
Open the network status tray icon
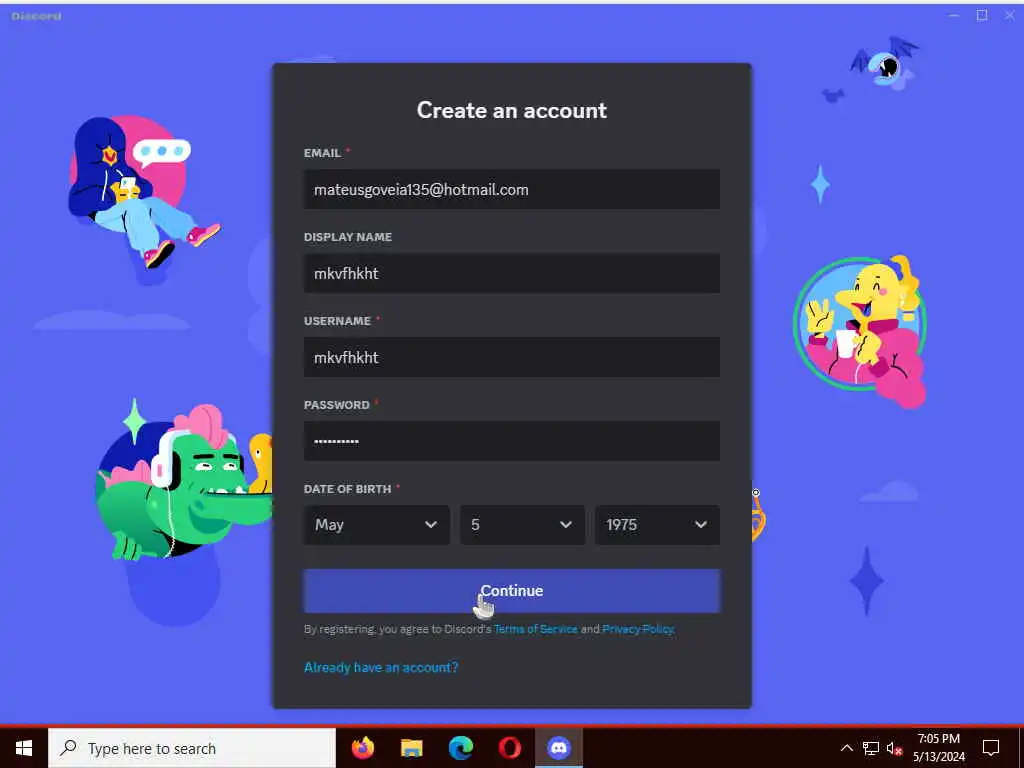click(x=871, y=748)
